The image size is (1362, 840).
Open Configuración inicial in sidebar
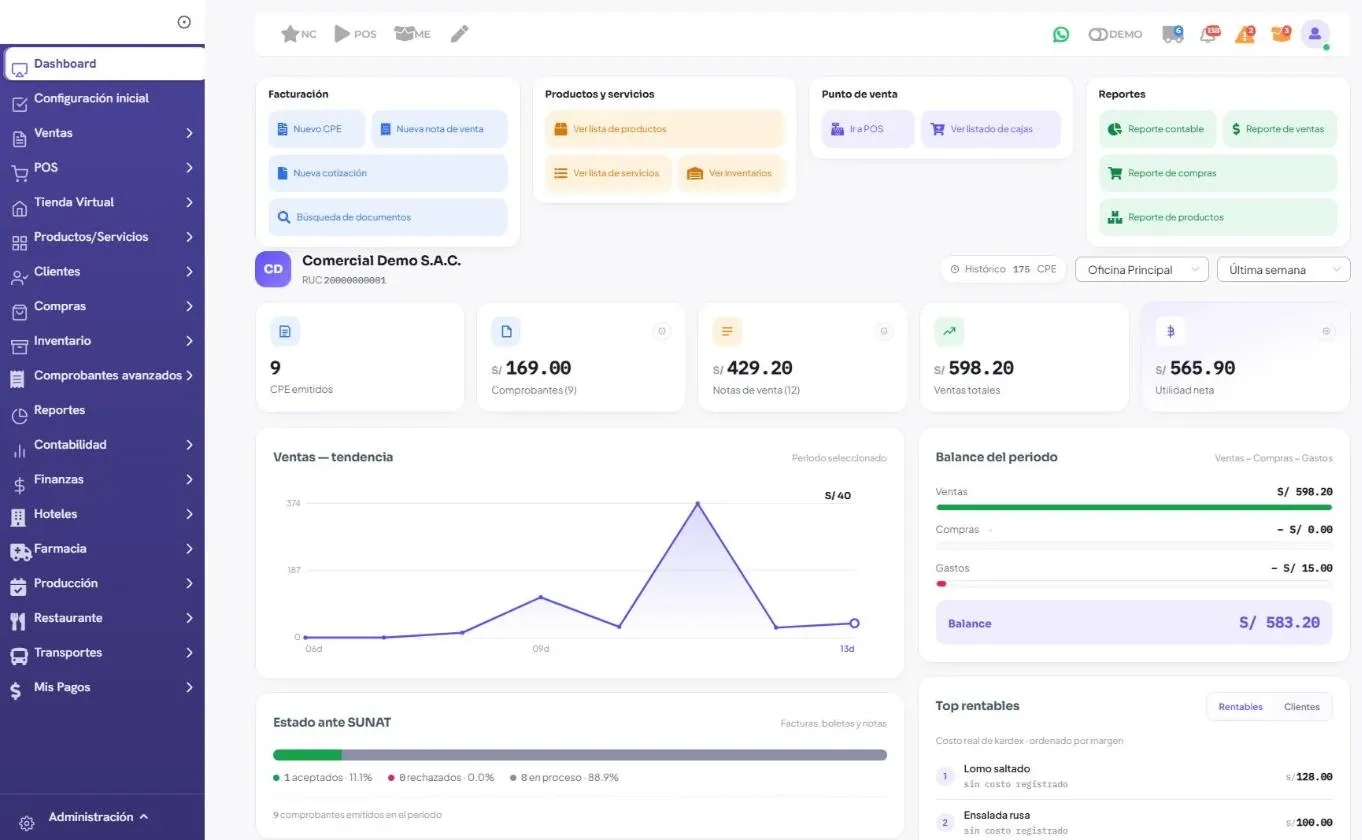102,98
